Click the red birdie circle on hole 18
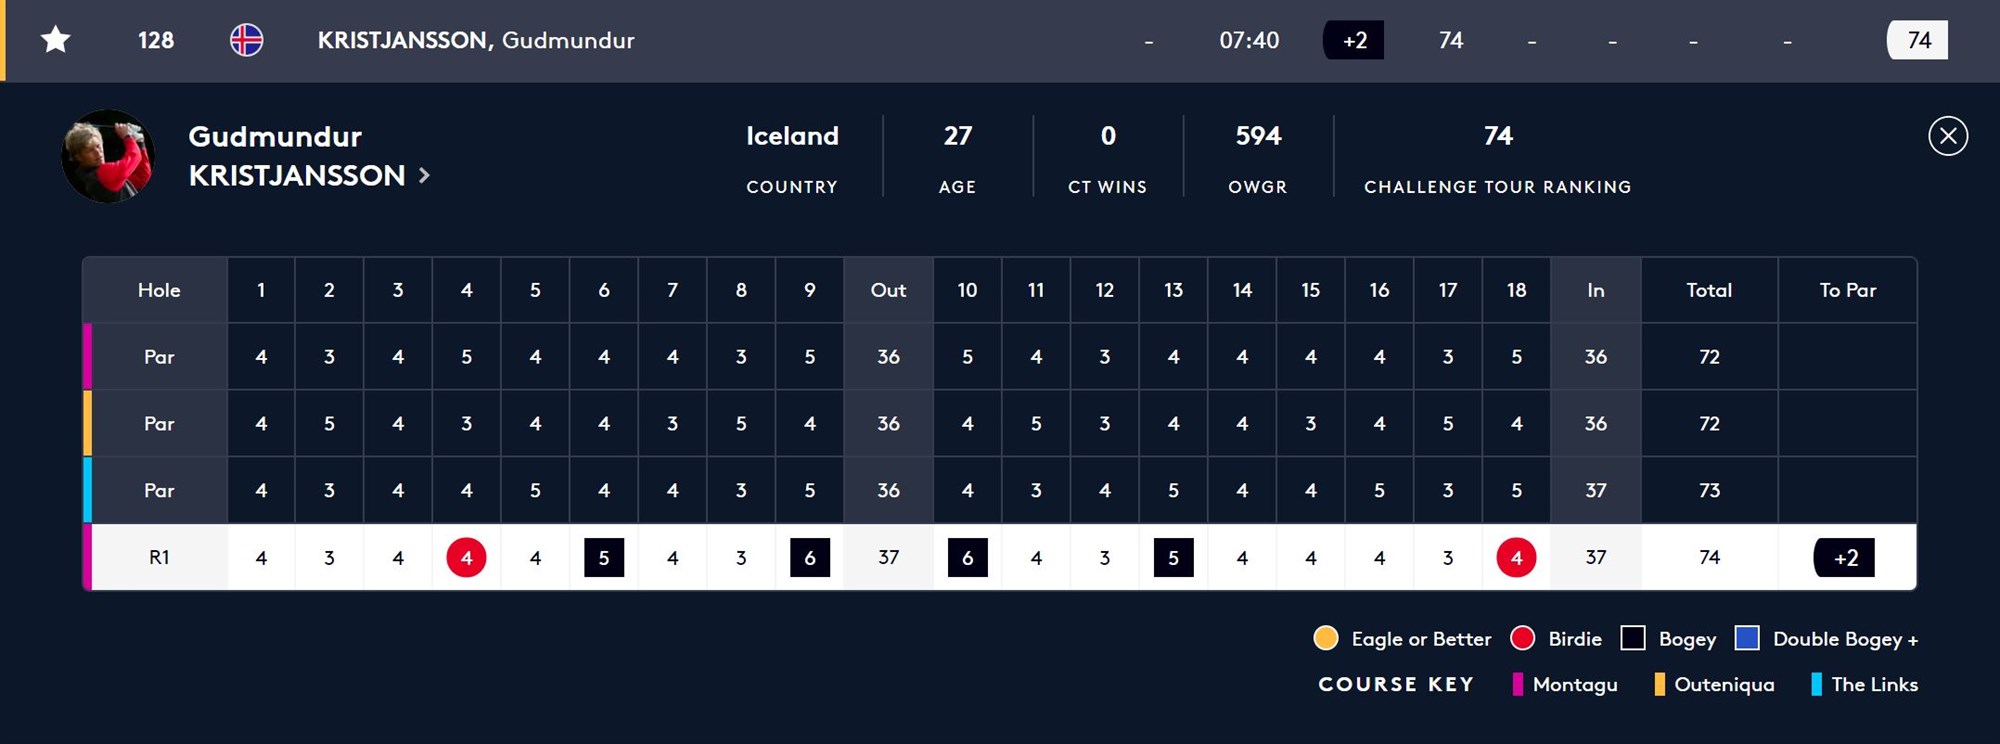The width and height of the screenshot is (2000, 744). pos(1516,557)
